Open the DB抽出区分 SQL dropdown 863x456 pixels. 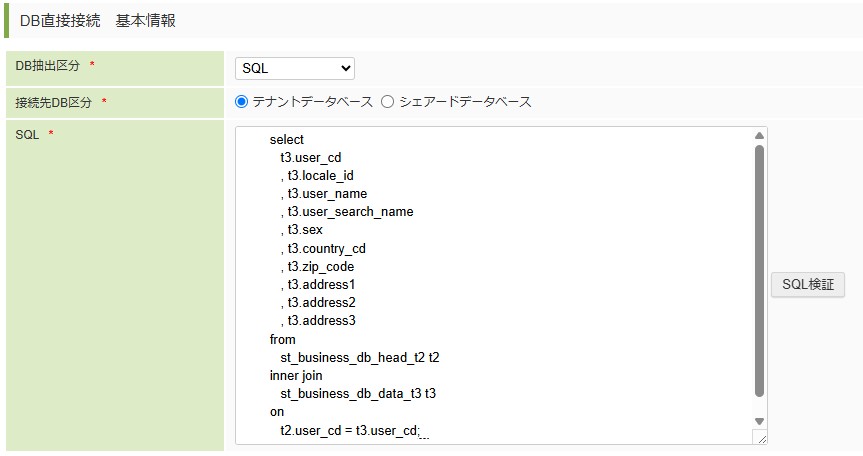(294, 68)
